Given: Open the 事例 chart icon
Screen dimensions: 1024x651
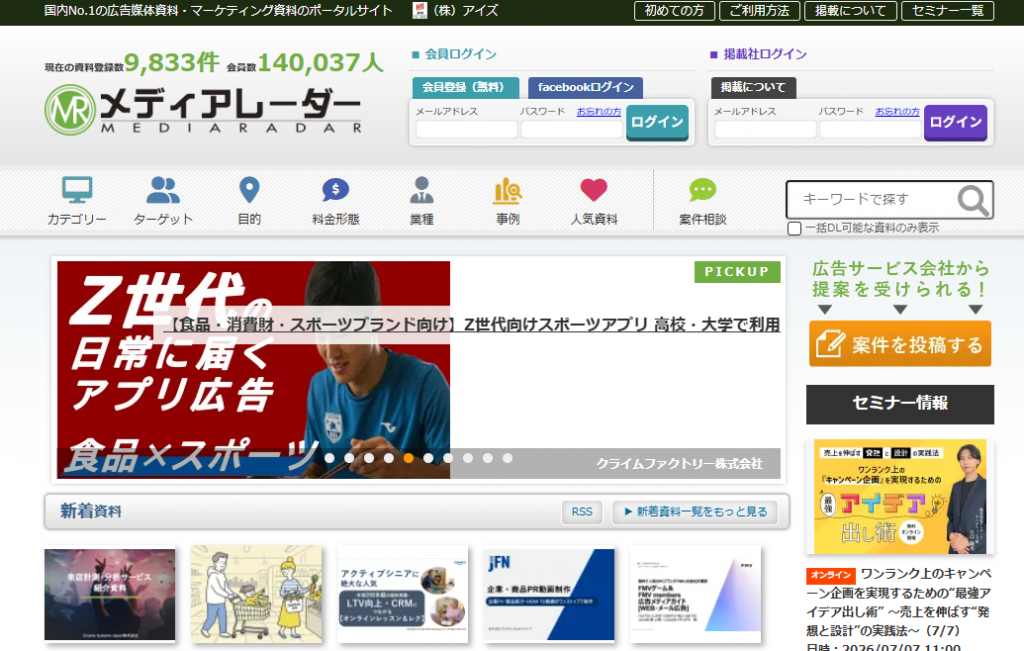Looking at the screenshot, I should 507,190.
